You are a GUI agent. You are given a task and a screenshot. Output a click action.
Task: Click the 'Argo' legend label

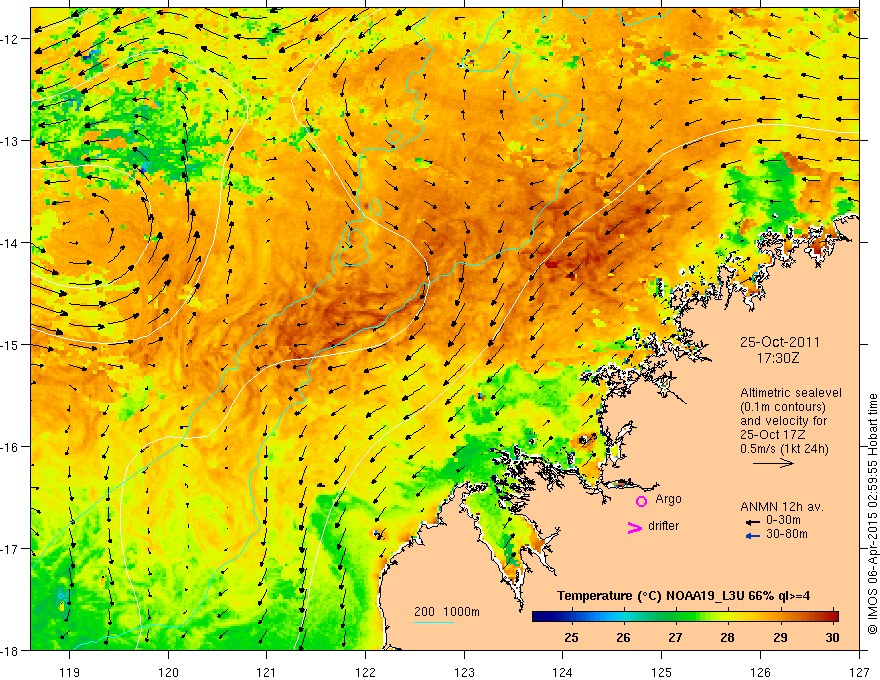tap(668, 499)
